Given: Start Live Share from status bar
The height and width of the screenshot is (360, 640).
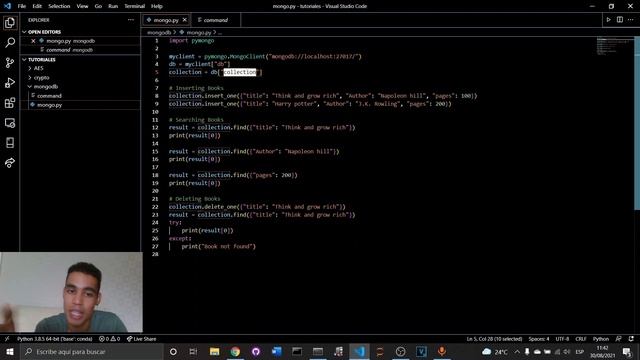Looking at the screenshot, I should 142,339.
